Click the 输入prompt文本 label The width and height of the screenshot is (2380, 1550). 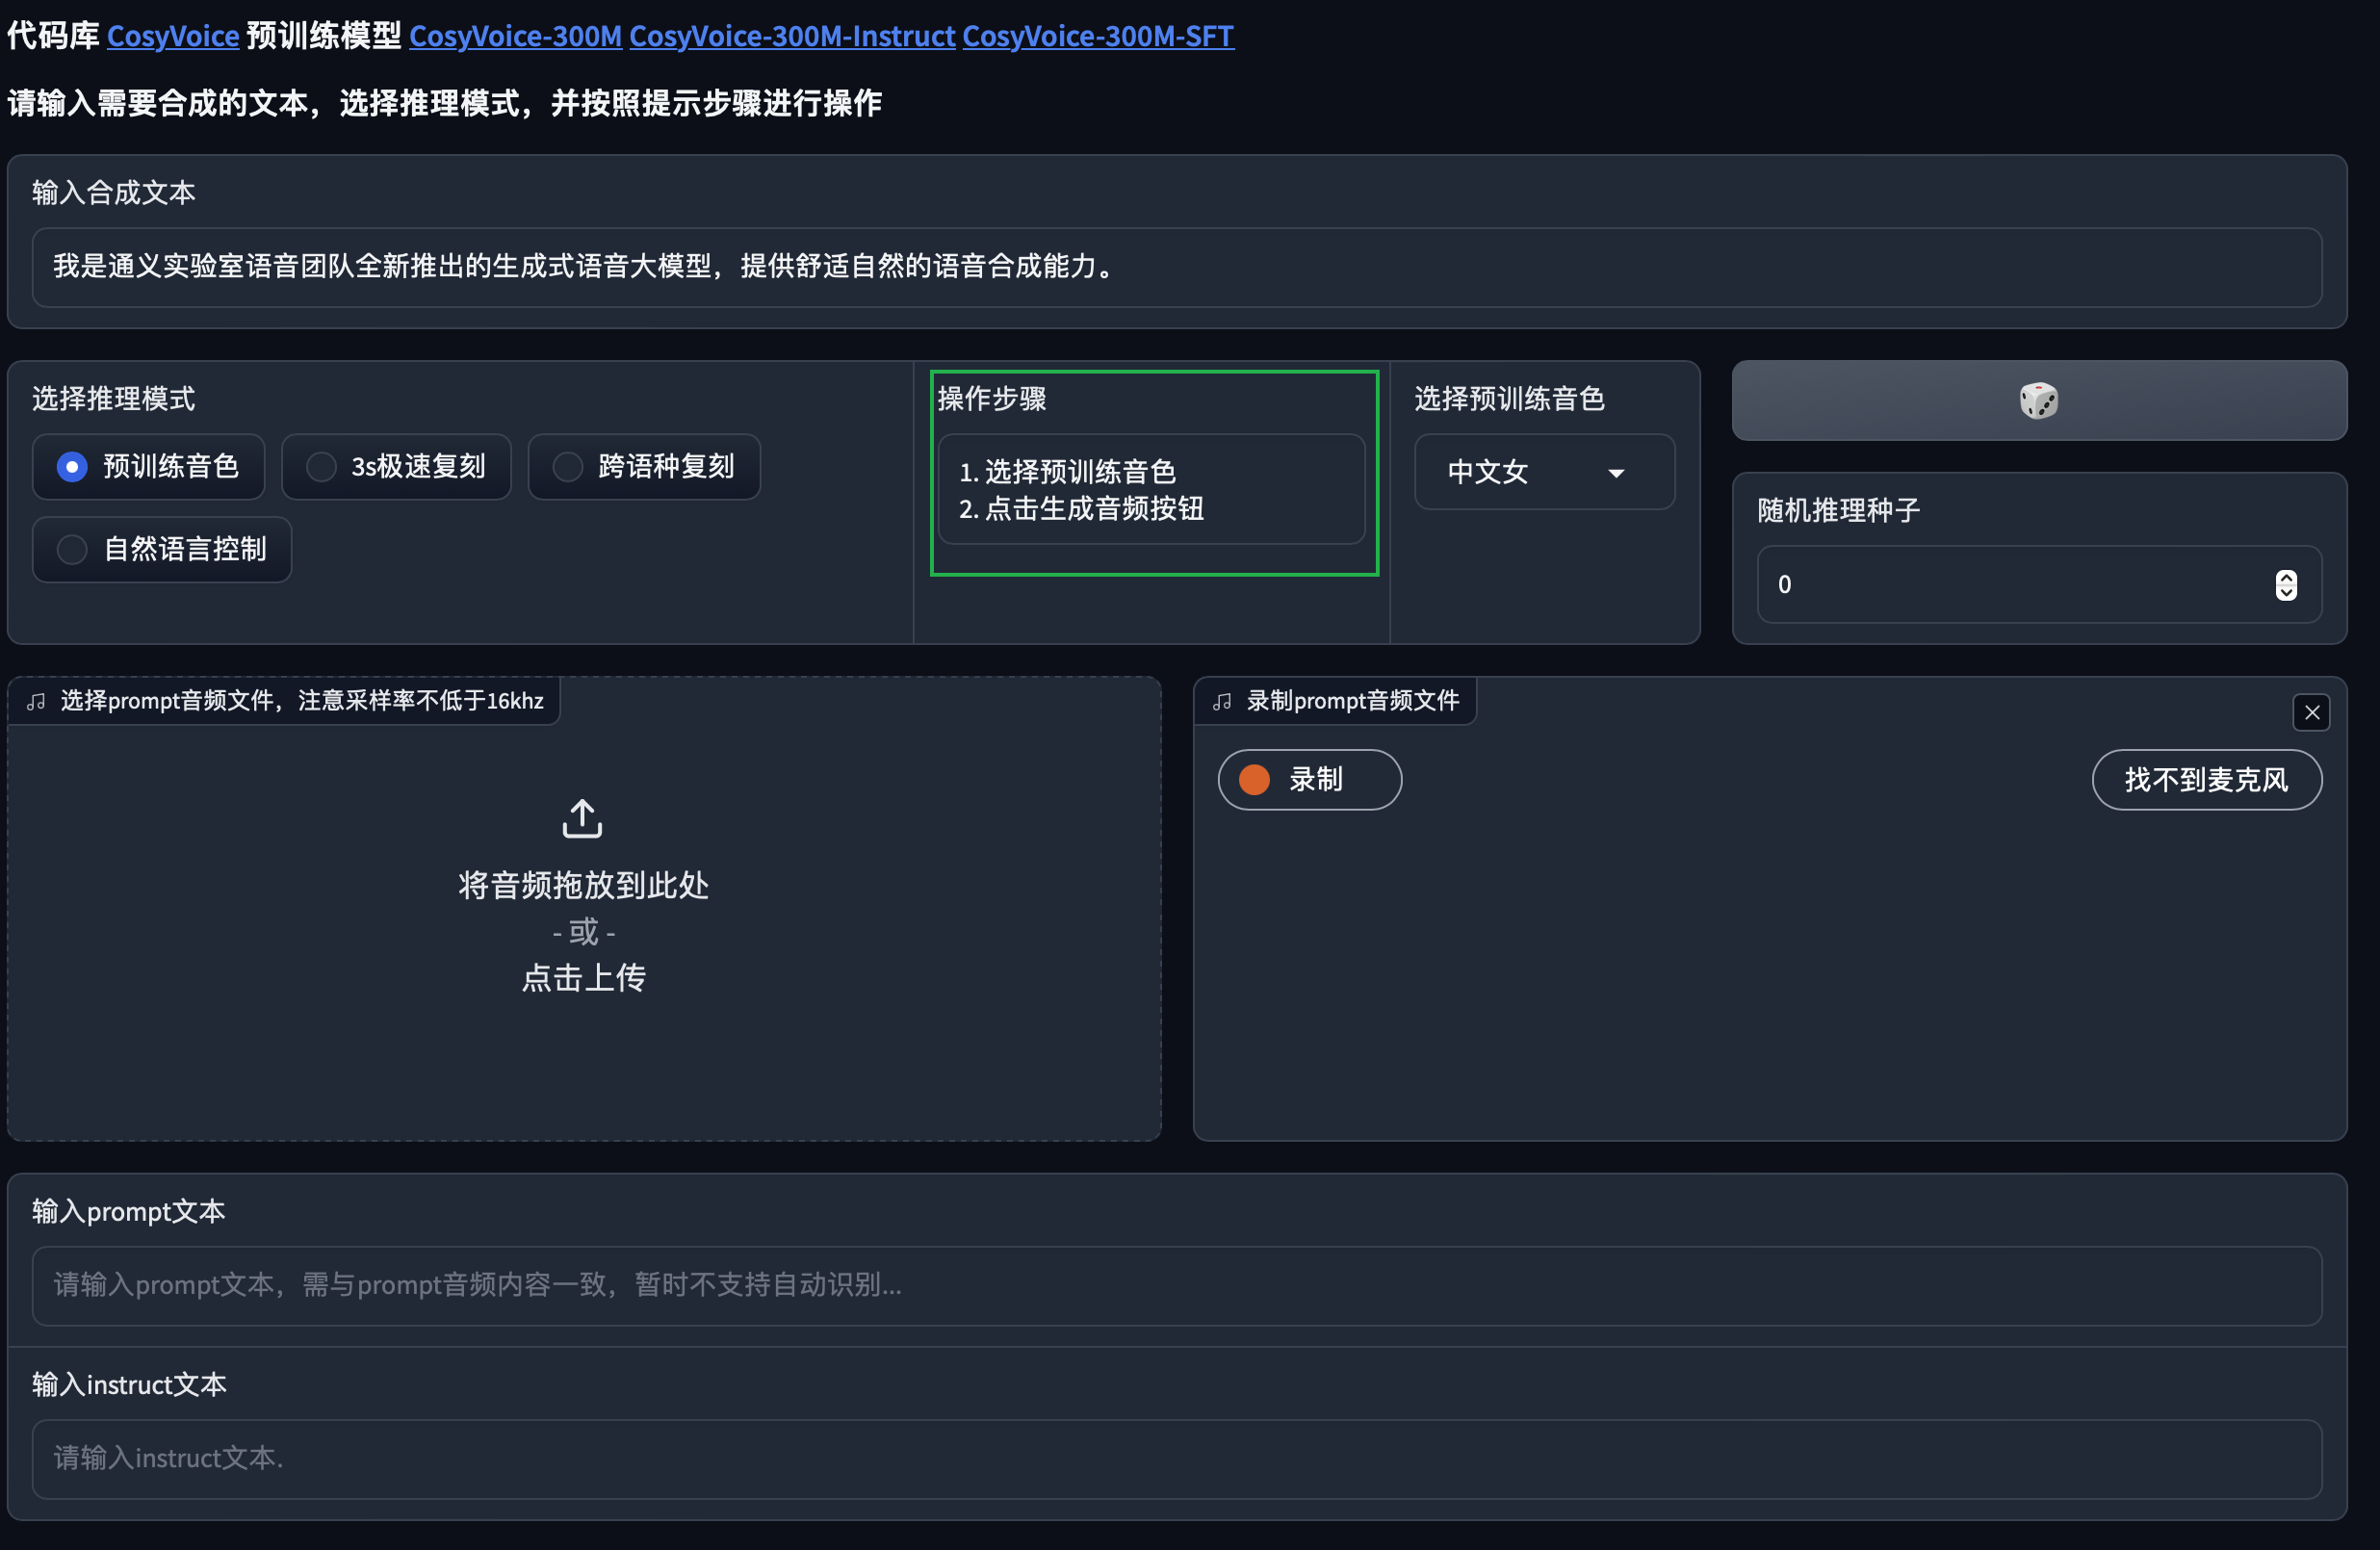coord(129,1212)
